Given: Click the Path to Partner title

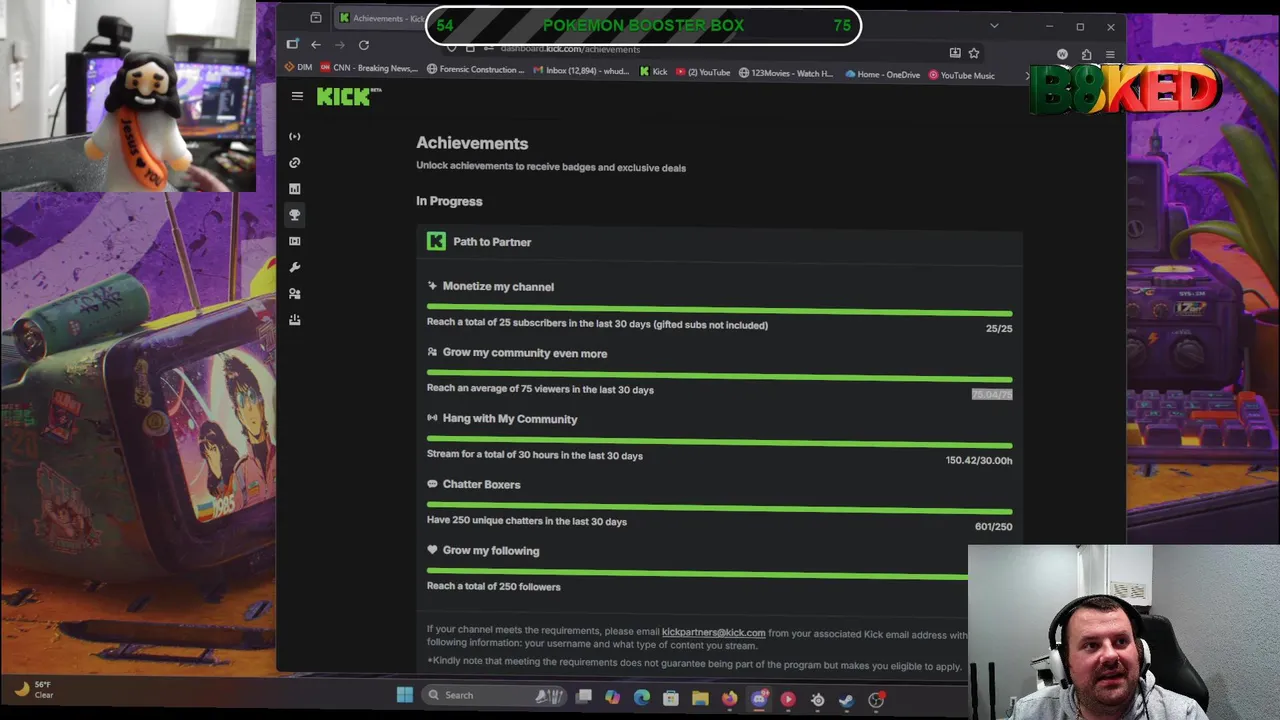Looking at the screenshot, I should (x=492, y=242).
